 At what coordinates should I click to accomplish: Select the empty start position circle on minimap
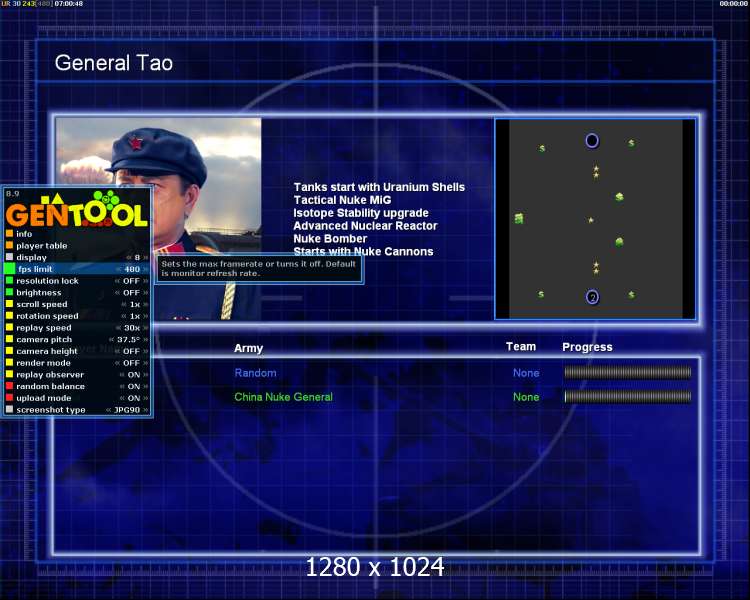(x=592, y=141)
